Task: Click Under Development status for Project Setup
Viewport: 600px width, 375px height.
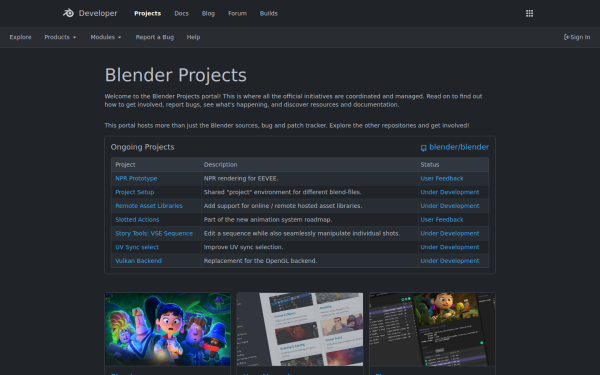Action: click(450, 192)
